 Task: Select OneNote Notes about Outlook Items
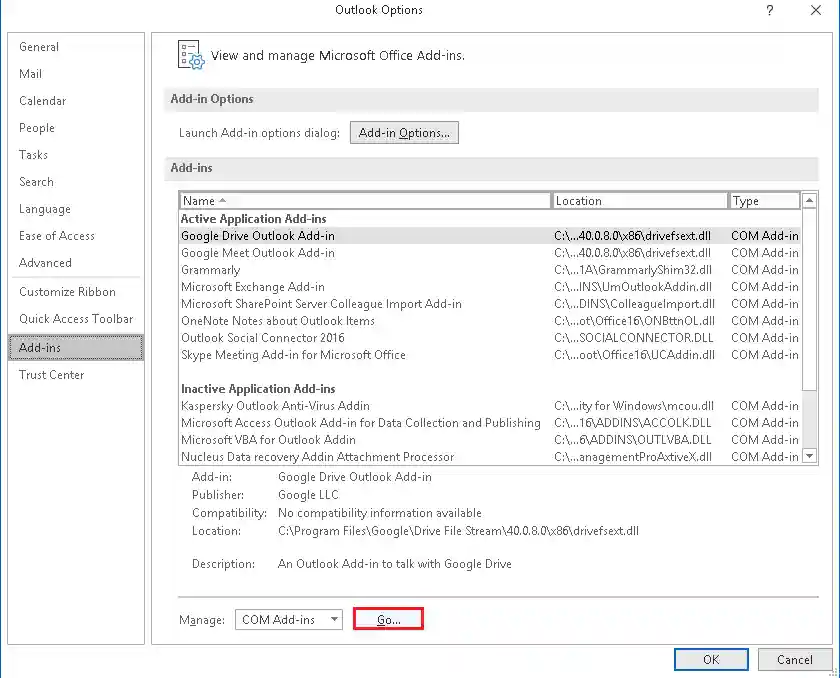click(x=490, y=321)
